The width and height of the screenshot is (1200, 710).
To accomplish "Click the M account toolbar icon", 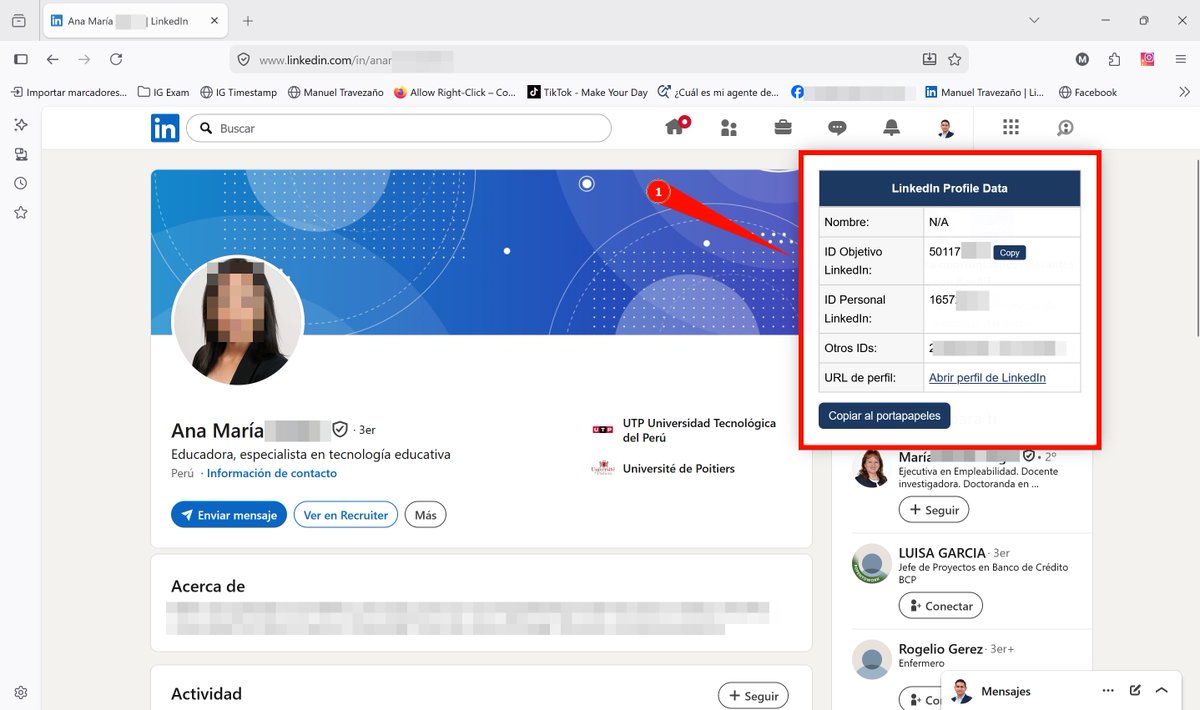I will click(x=1082, y=60).
